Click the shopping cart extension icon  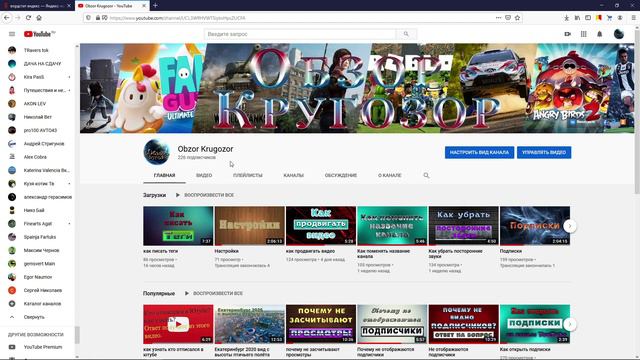pos(609,18)
